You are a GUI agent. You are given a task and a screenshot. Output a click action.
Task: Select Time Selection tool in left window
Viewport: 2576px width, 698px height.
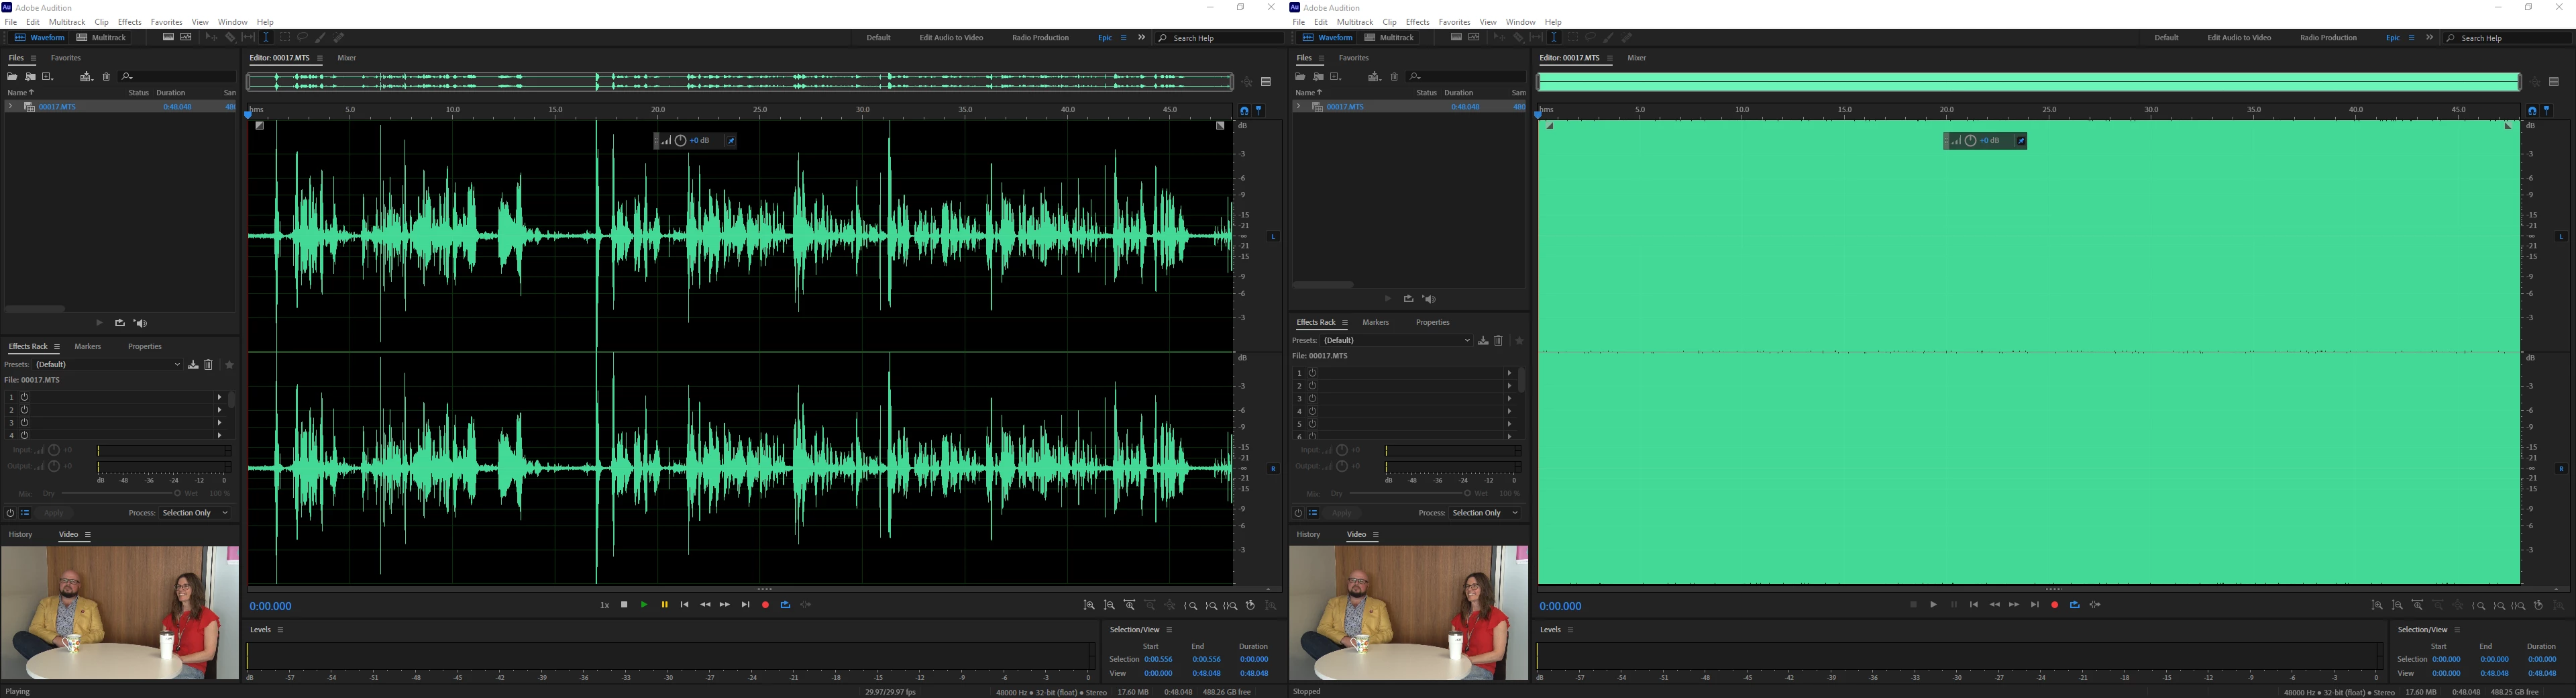[x=266, y=38]
